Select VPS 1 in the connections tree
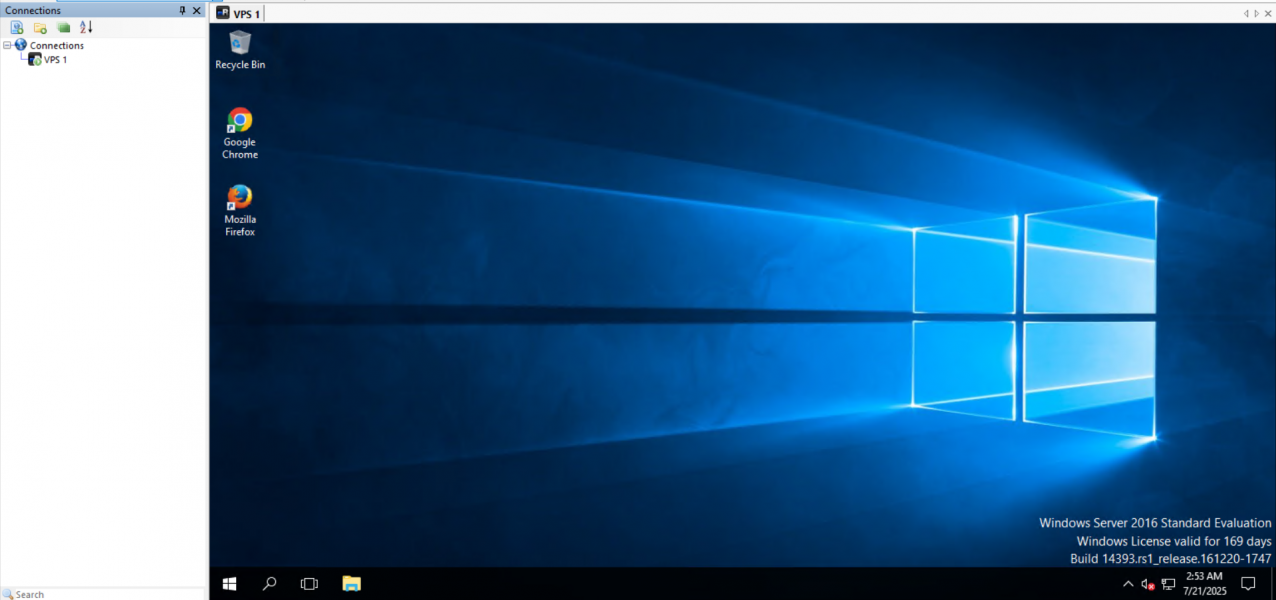1276x600 pixels. coord(49,59)
